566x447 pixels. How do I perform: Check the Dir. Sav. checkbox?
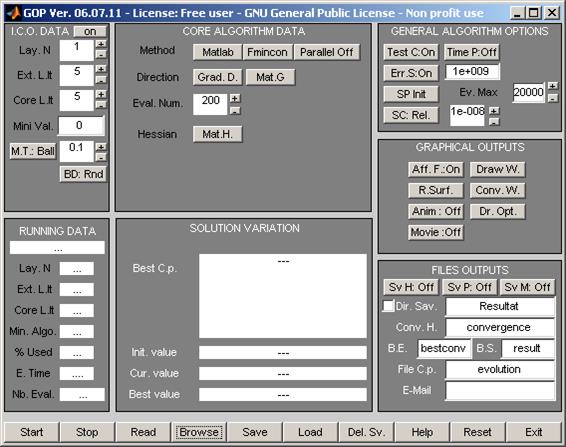click(388, 306)
